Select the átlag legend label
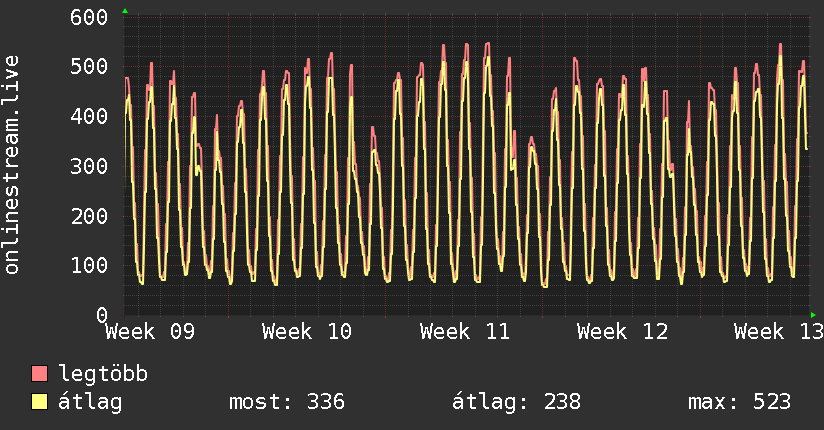This screenshot has width=824, height=430. point(92,402)
